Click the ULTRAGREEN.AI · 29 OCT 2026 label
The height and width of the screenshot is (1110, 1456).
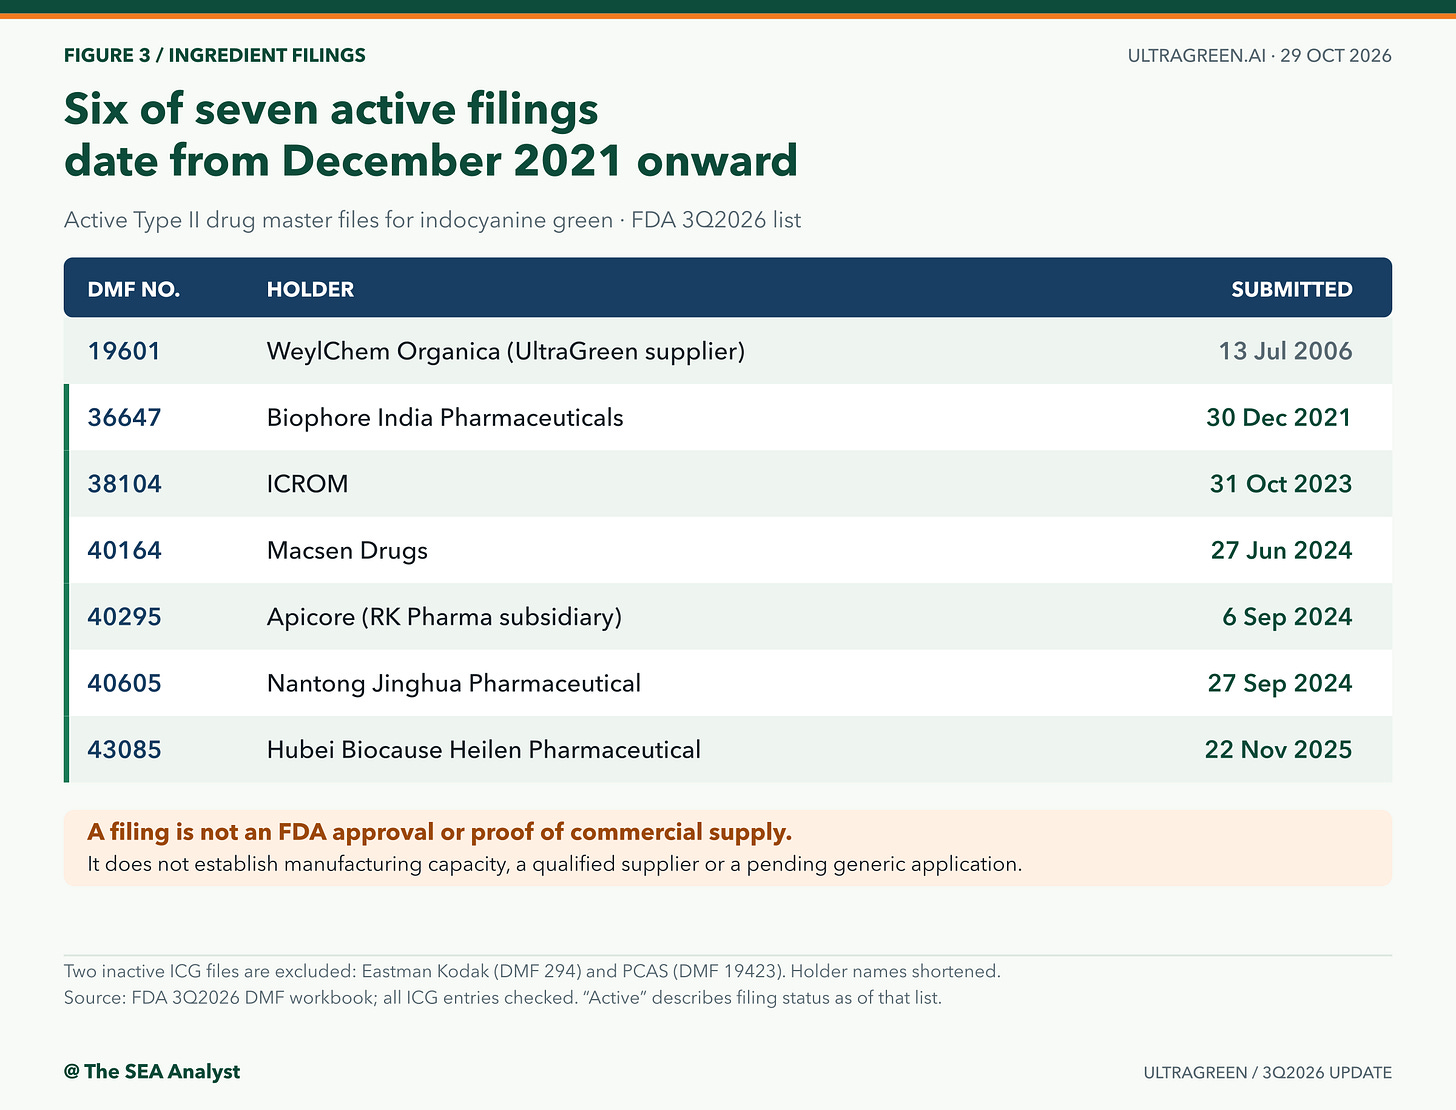click(1260, 56)
